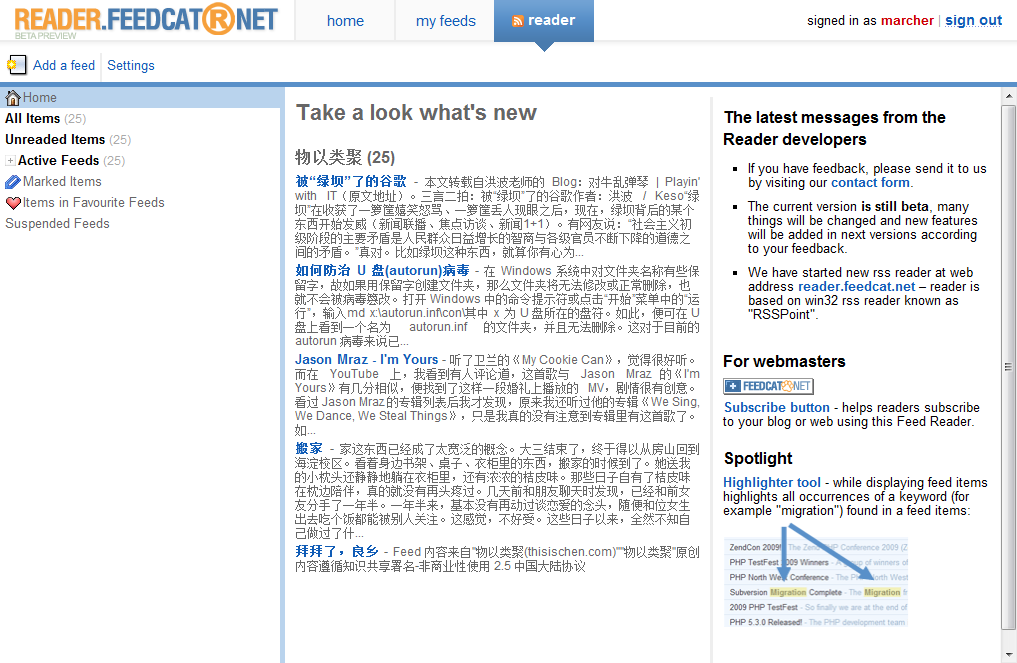Select All Items in sidebar
Screen dimensions: 1017x663
(32, 119)
